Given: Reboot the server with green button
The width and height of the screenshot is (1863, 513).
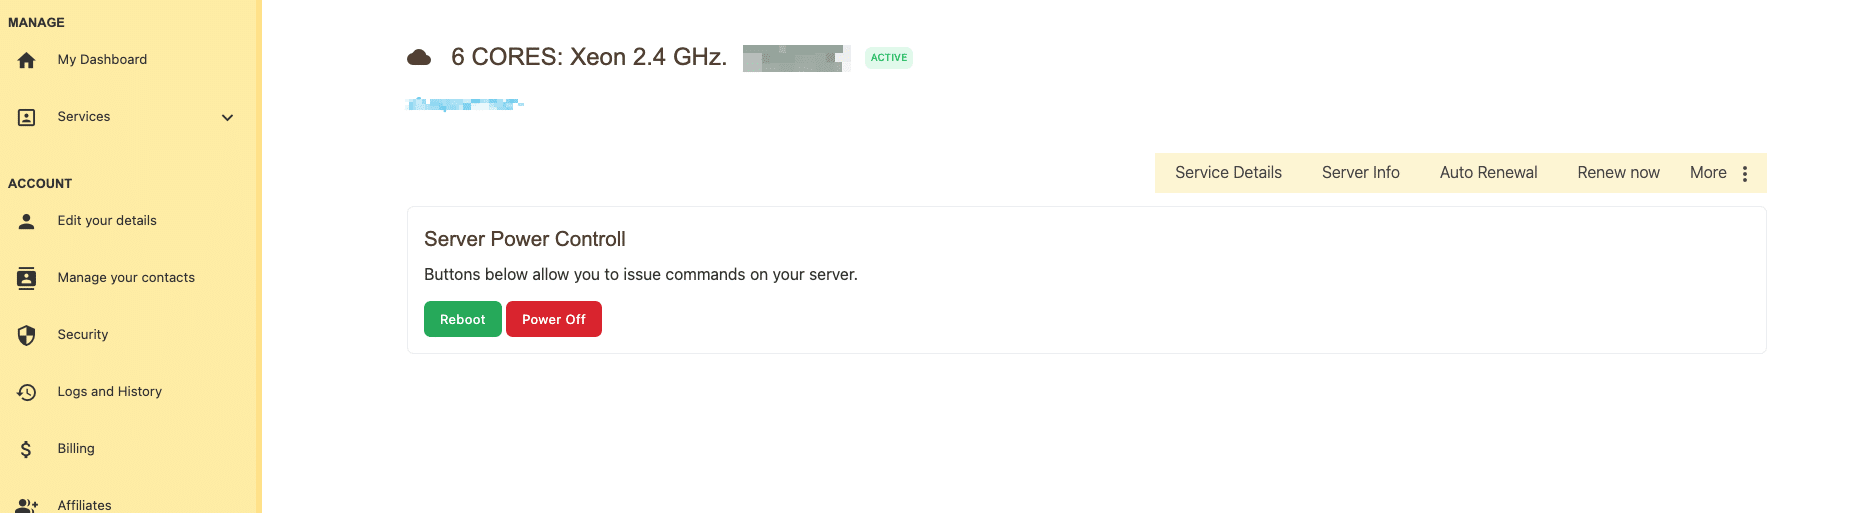Looking at the screenshot, I should (x=463, y=319).
